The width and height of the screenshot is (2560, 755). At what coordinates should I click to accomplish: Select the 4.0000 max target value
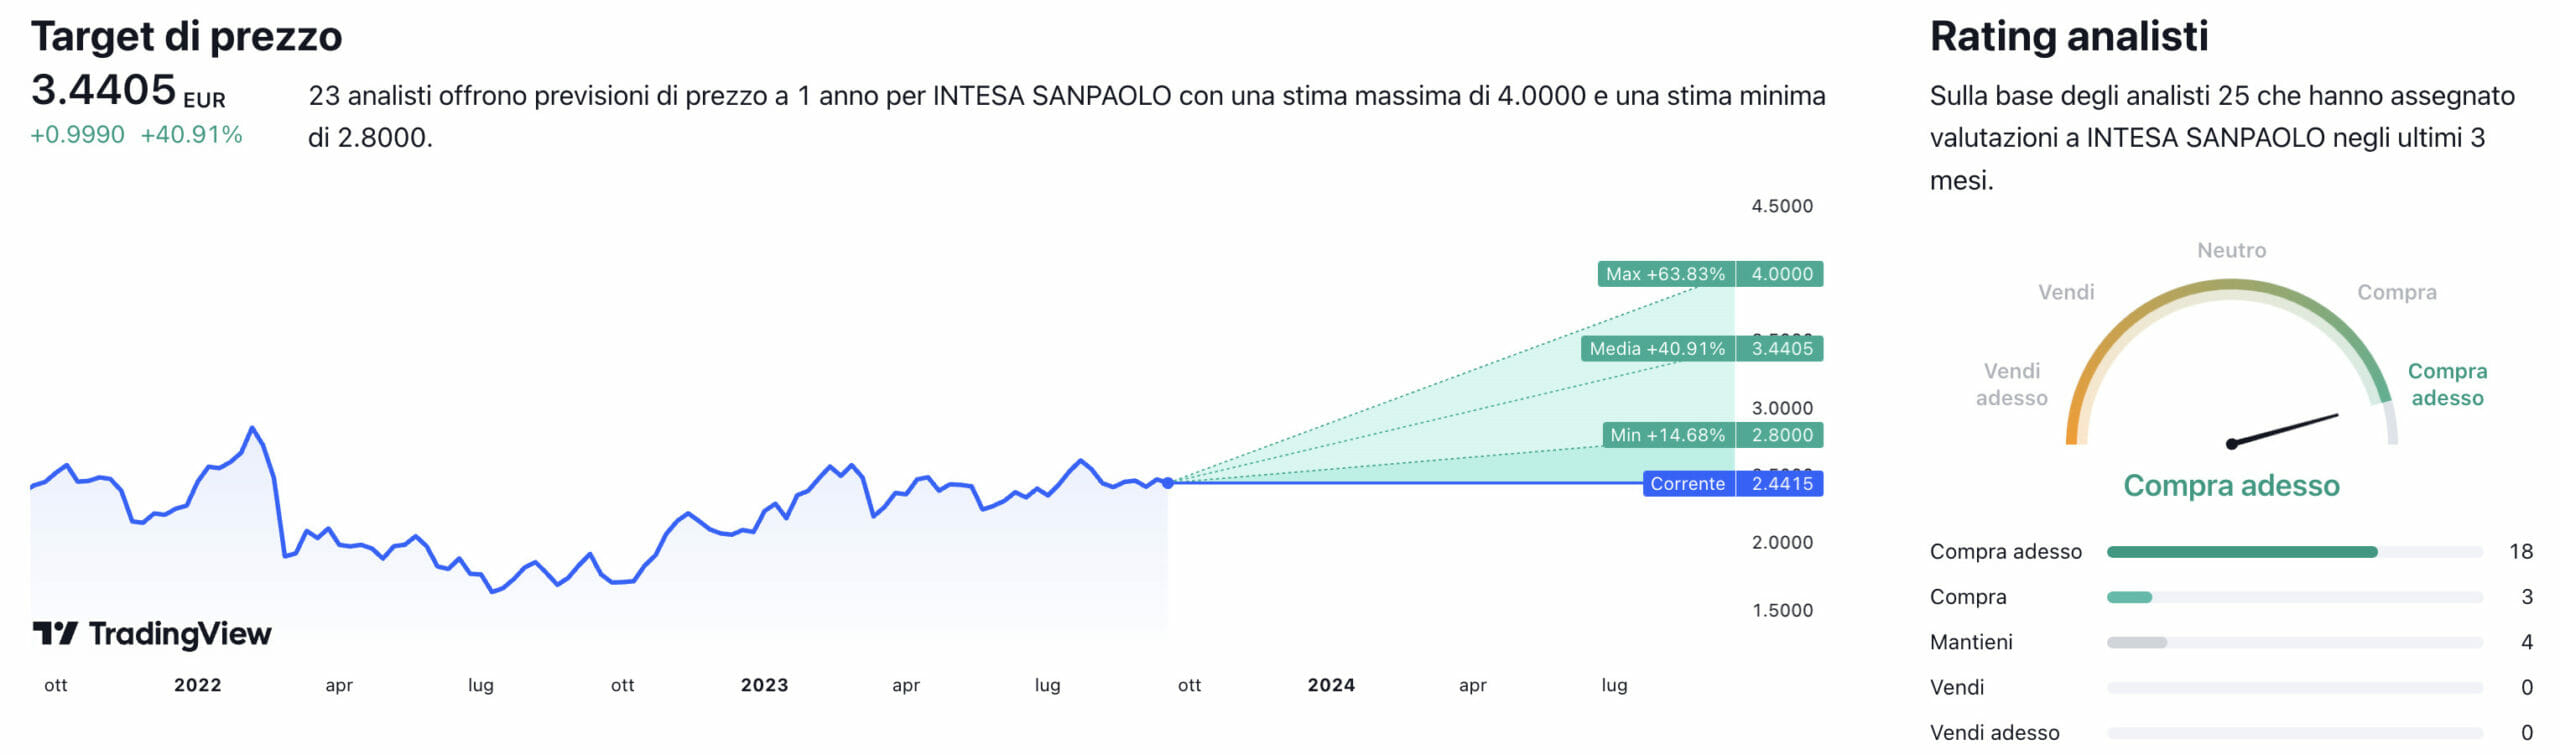pos(1781,274)
